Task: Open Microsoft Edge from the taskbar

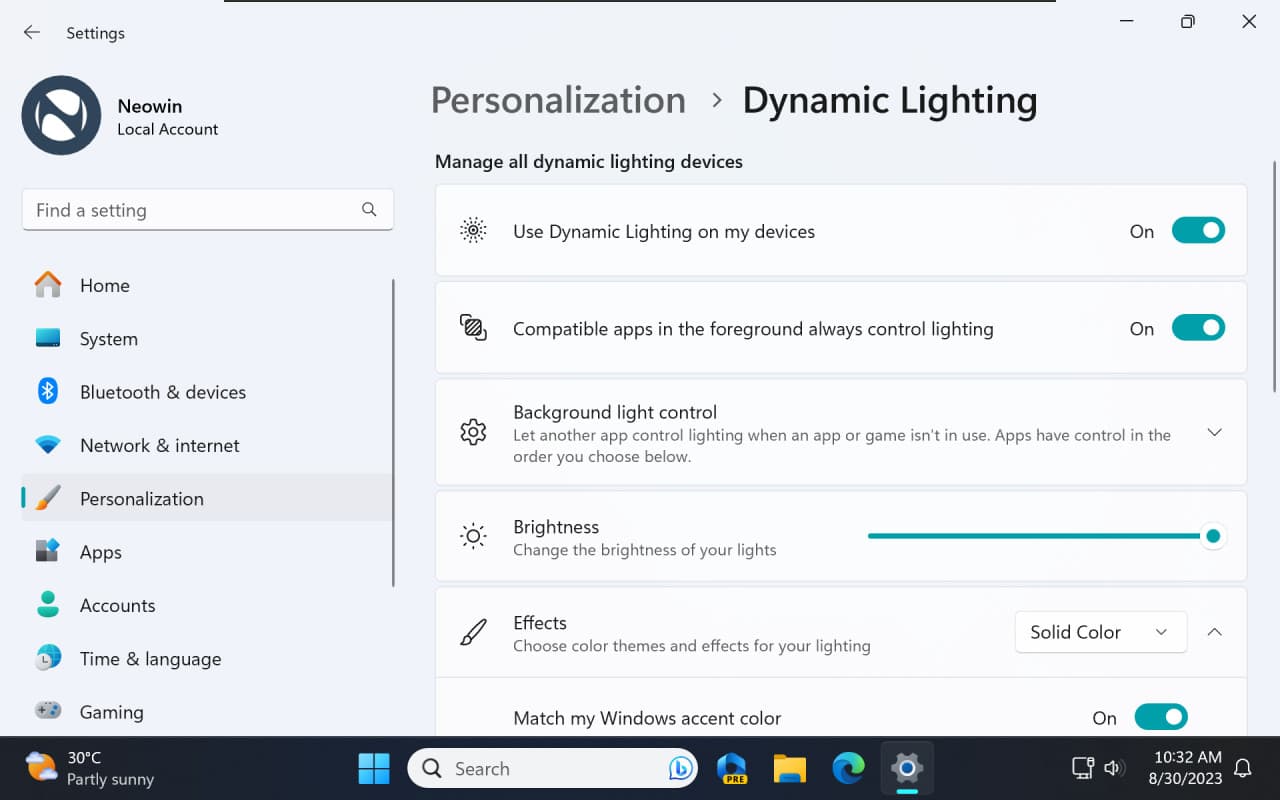Action: [848, 768]
